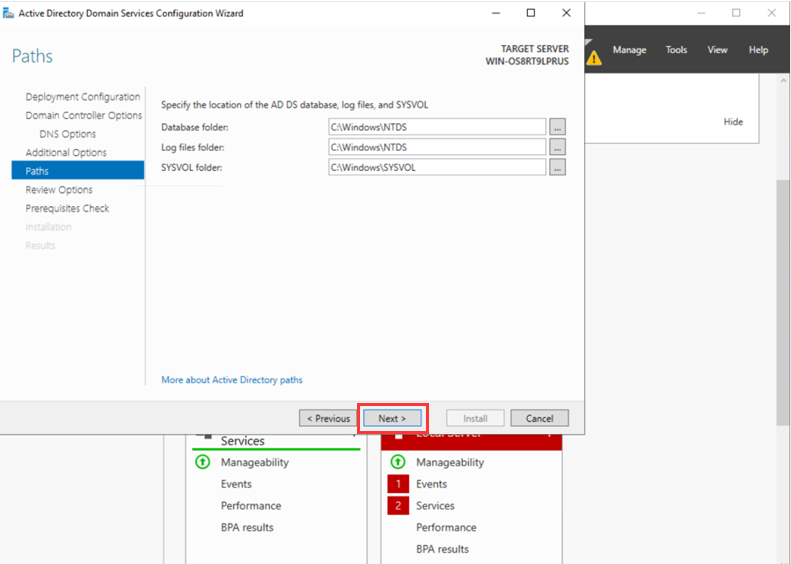Viewport: 791px width, 564px height.
Task: Click inside the Database folder text field
Action: [x=437, y=127]
